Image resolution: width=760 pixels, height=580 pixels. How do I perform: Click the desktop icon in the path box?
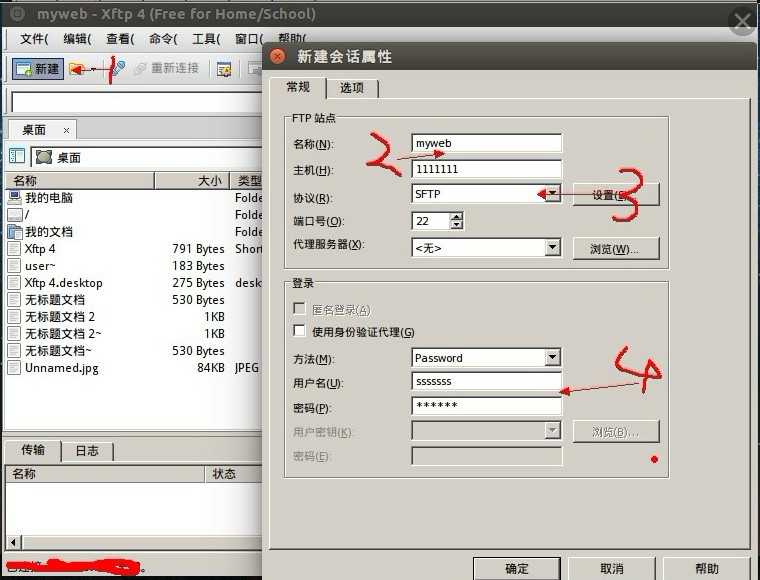click(44, 157)
